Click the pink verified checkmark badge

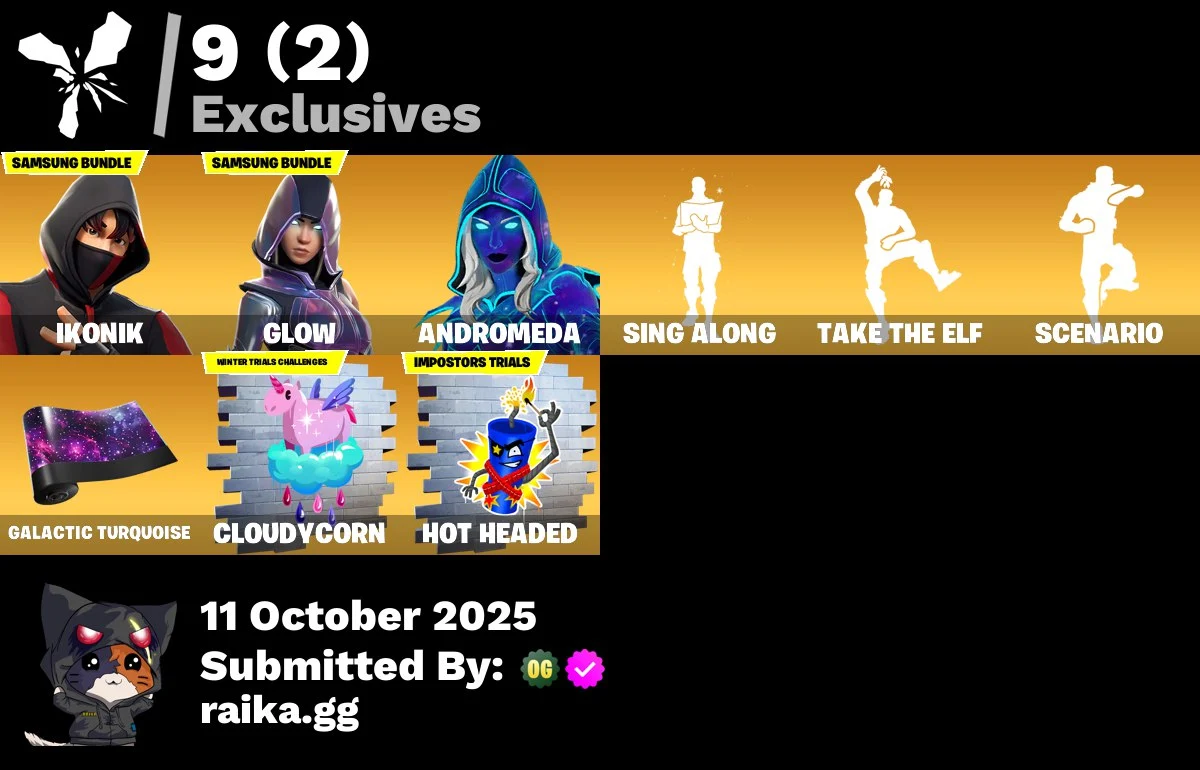(x=585, y=669)
